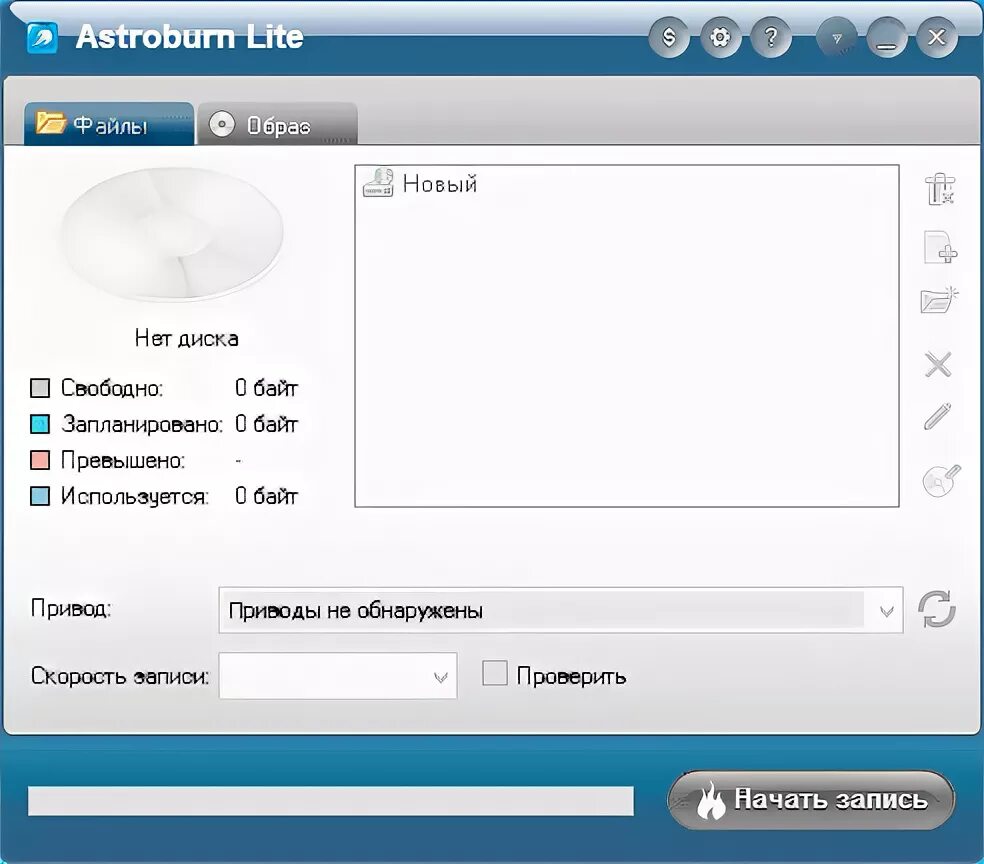Click the Запланировано 0 байт value

tap(266, 424)
